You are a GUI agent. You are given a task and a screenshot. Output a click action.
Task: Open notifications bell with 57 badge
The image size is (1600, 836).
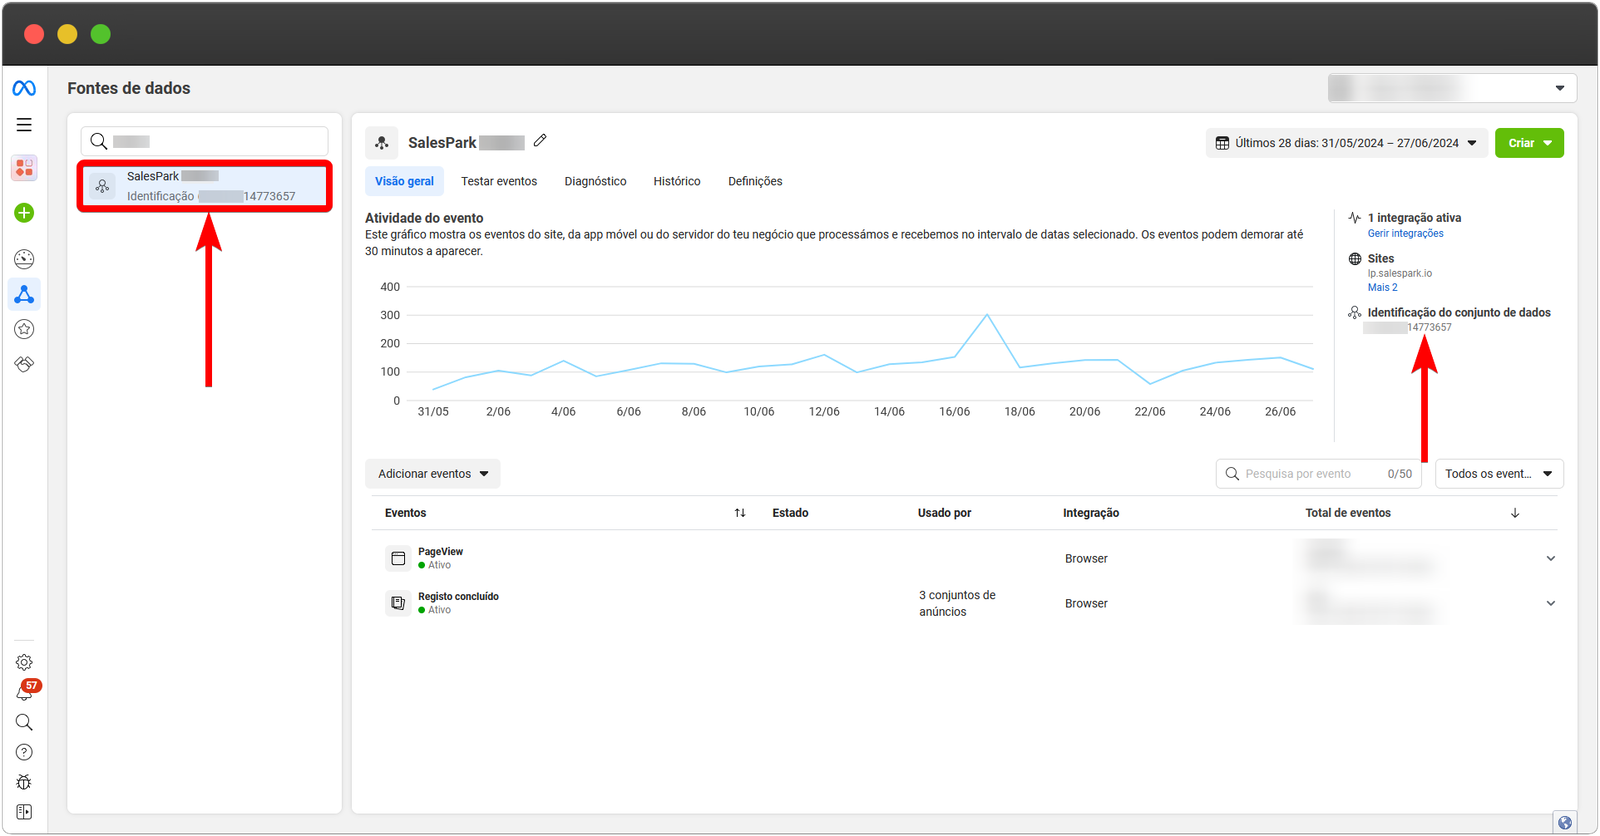coord(24,692)
